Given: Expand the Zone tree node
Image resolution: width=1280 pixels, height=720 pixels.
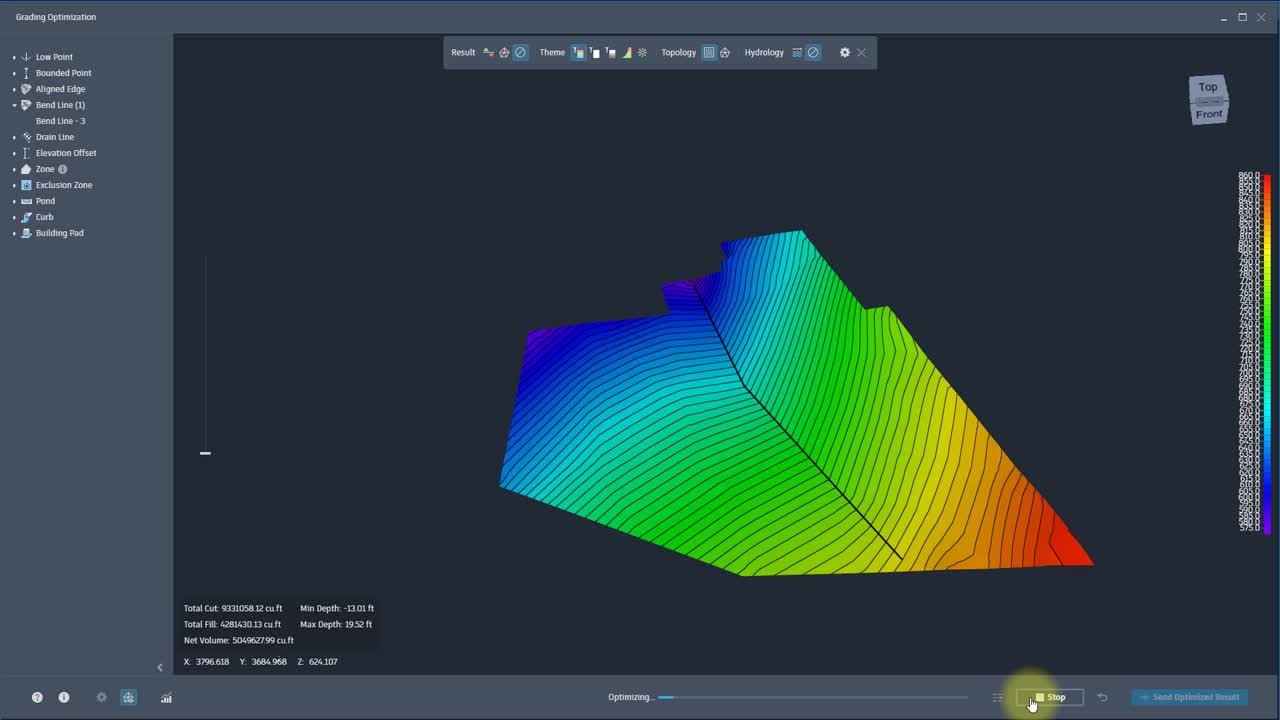Looking at the screenshot, I should [x=14, y=169].
